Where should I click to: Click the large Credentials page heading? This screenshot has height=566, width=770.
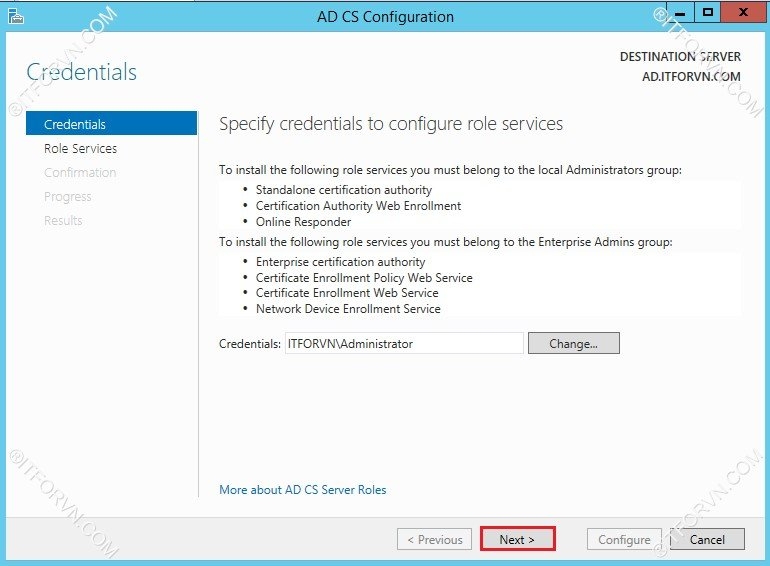(82, 72)
